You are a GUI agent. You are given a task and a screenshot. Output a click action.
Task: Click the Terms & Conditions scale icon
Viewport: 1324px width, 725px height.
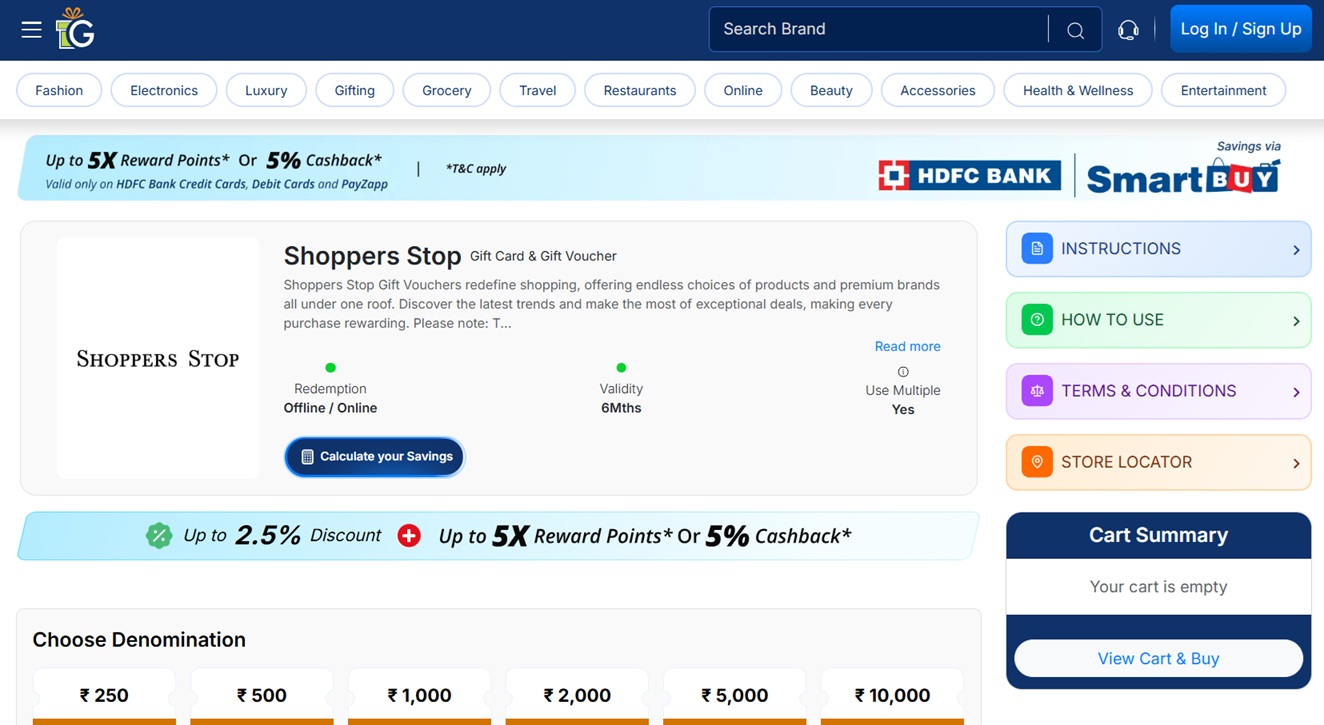point(1037,391)
